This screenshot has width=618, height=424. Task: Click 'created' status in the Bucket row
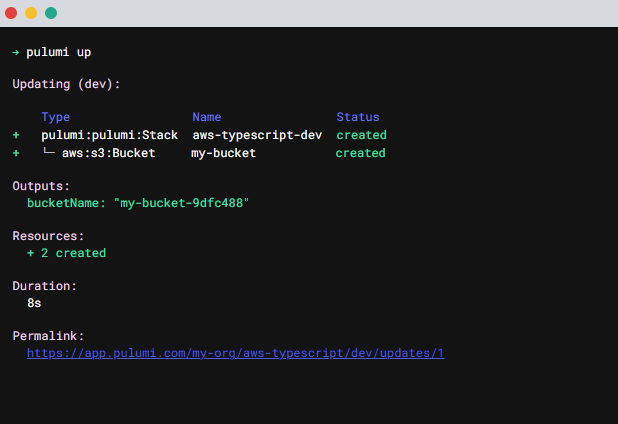click(361, 153)
